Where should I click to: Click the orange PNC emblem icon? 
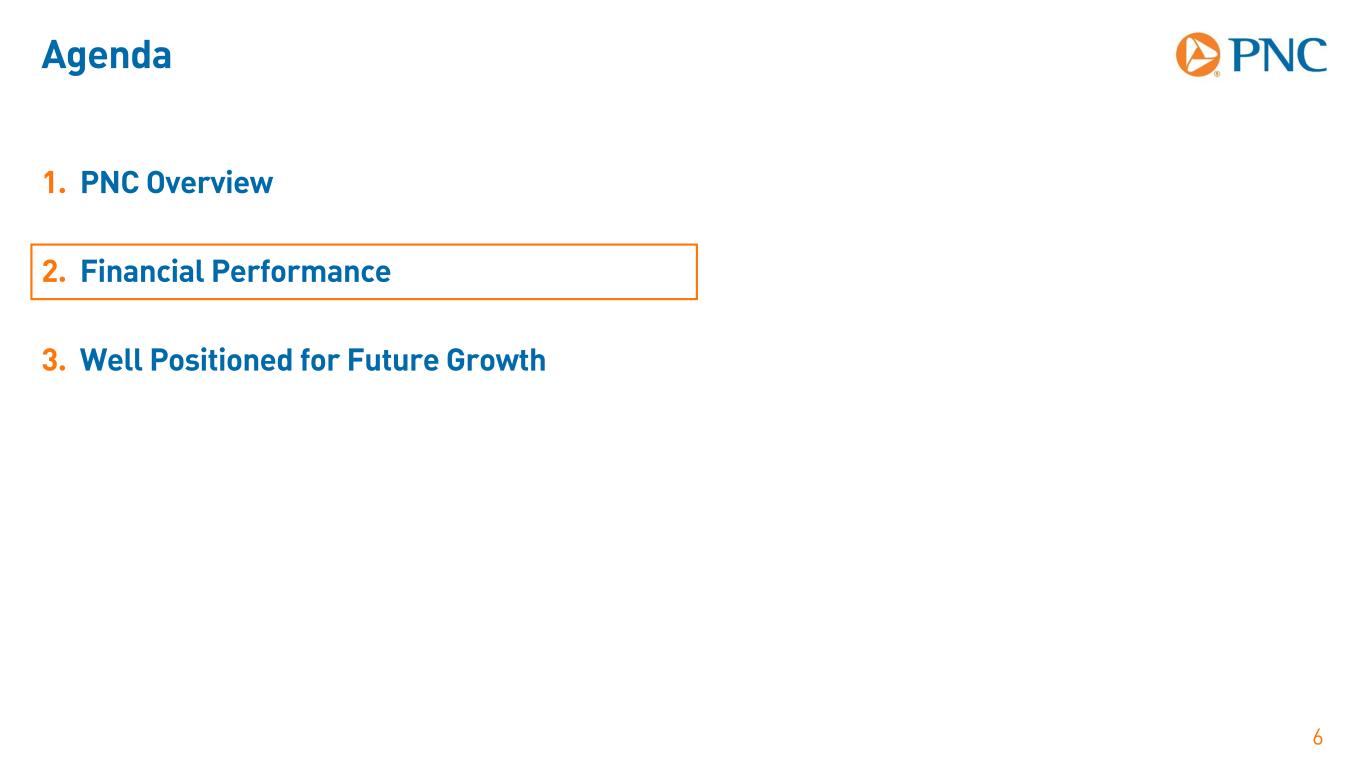[x=1197, y=53]
